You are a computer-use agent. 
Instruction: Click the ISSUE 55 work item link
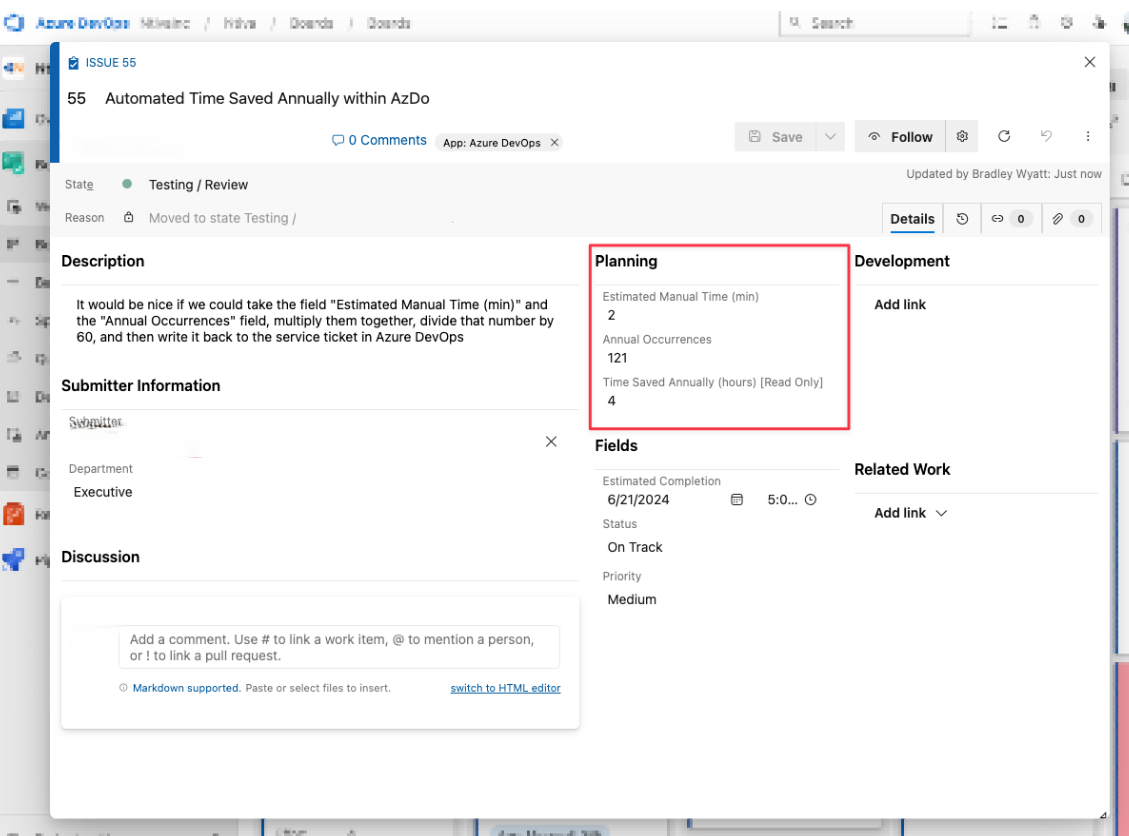pos(110,63)
